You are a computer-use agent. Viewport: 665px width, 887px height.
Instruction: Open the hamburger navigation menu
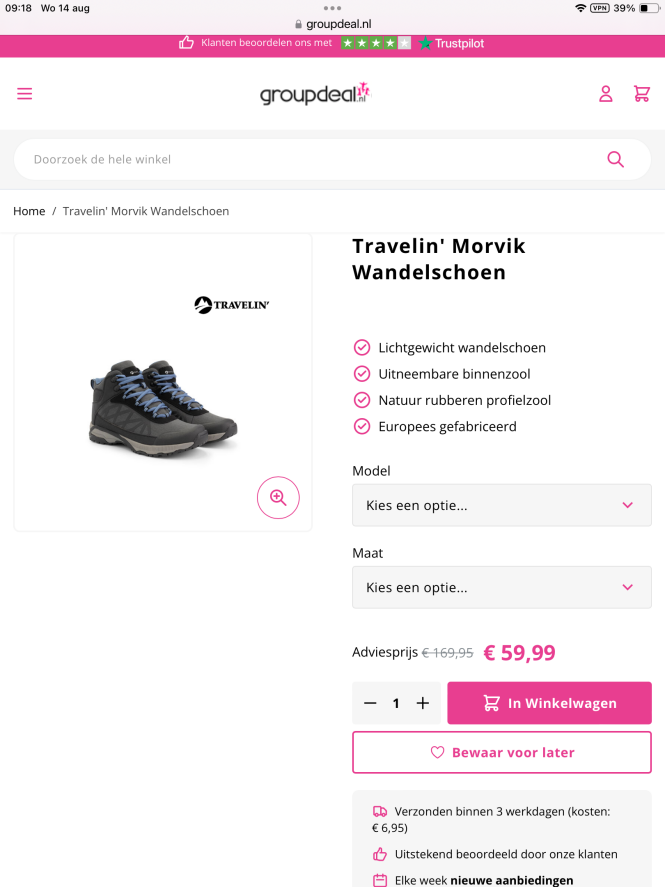tap(24, 93)
